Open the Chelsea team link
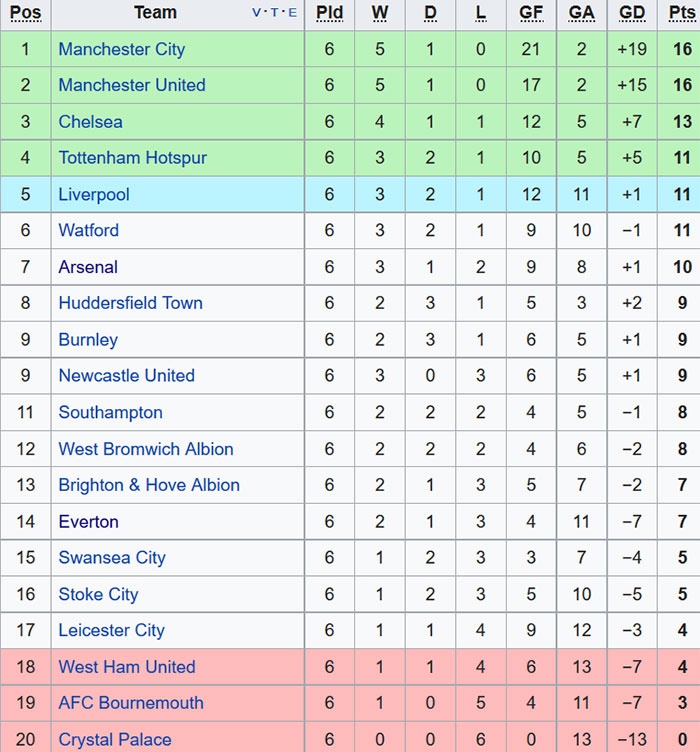The image size is (700, 752). pos(90,122)
